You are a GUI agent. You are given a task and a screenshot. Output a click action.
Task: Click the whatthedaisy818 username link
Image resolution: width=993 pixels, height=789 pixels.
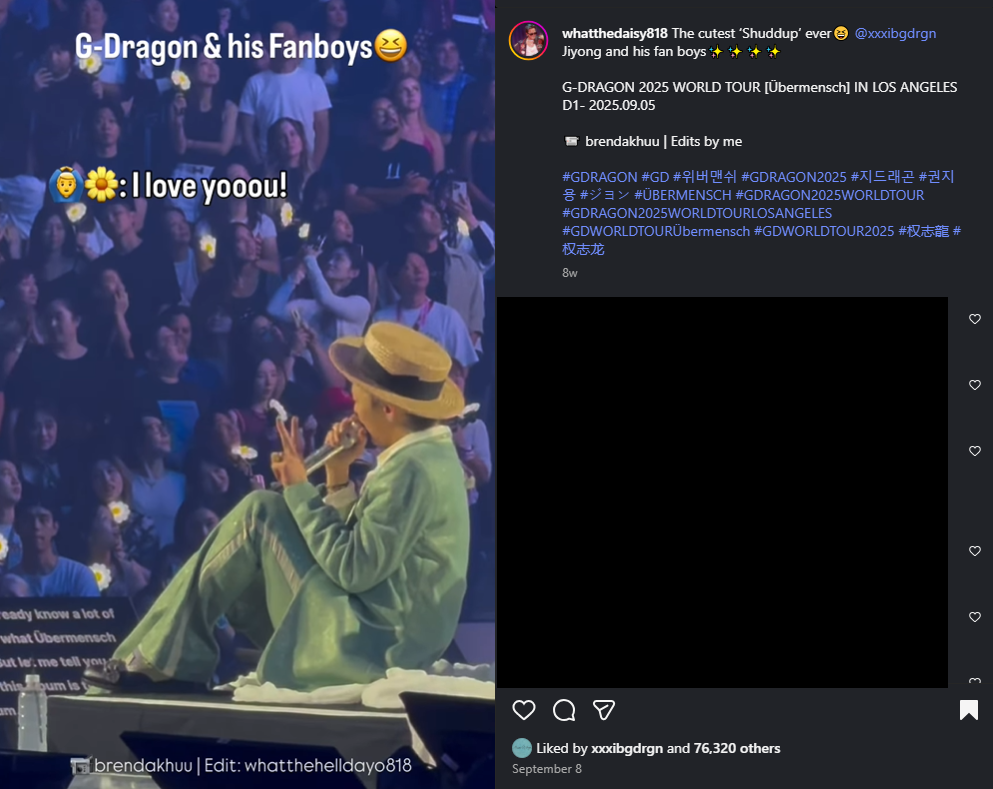(x=614, y=33)
